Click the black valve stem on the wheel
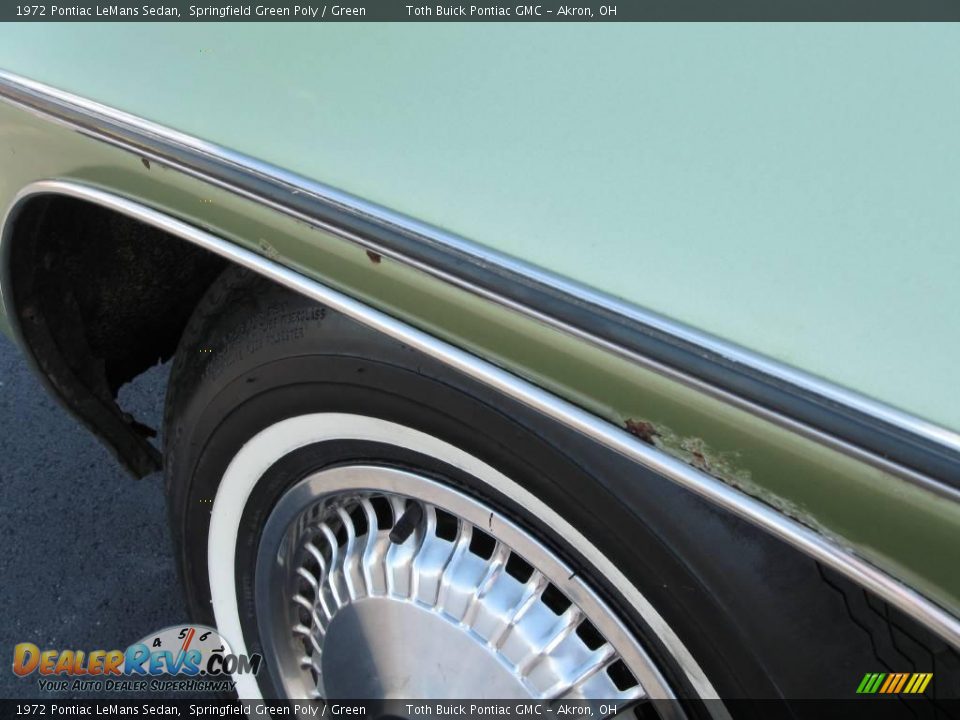Viewport: 960px width, 720px height. click(406, 522)
